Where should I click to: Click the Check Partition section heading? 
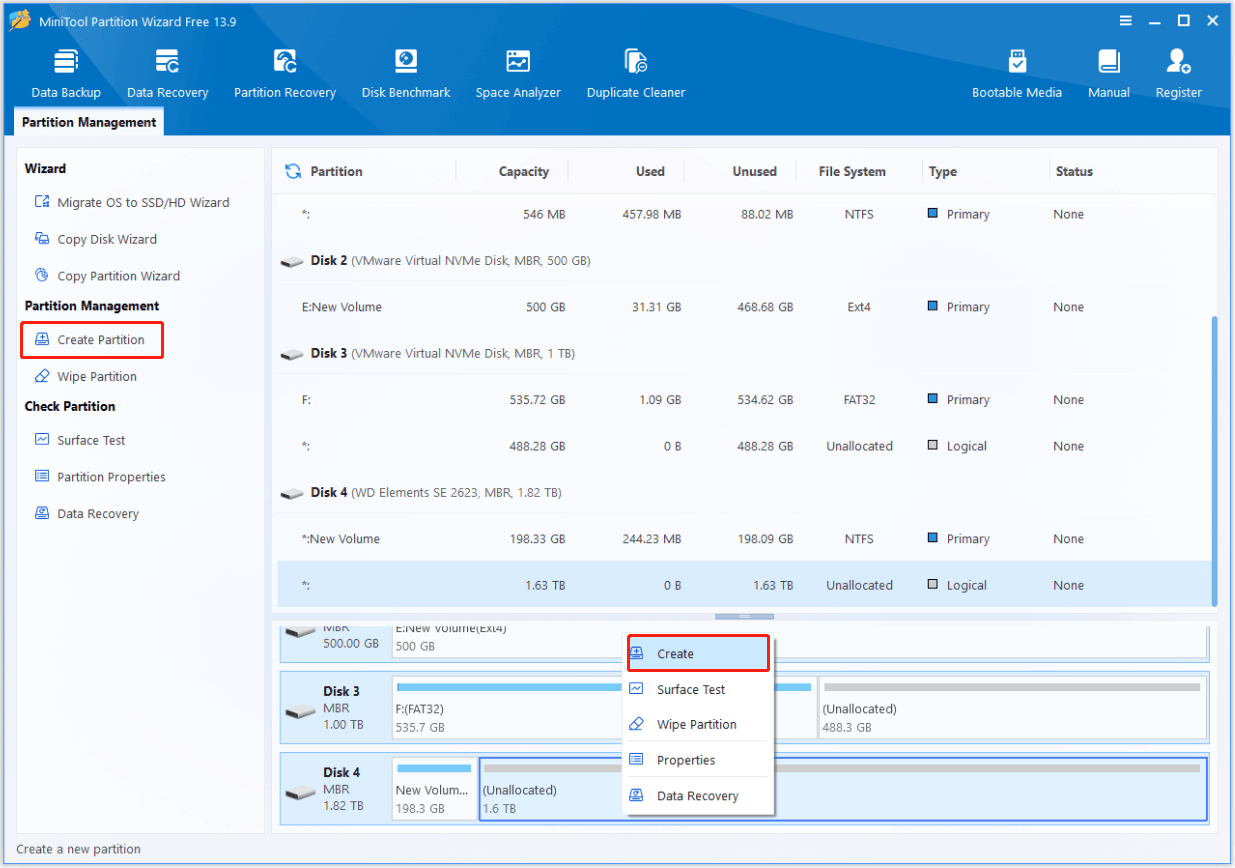click(x=70, y=406)
